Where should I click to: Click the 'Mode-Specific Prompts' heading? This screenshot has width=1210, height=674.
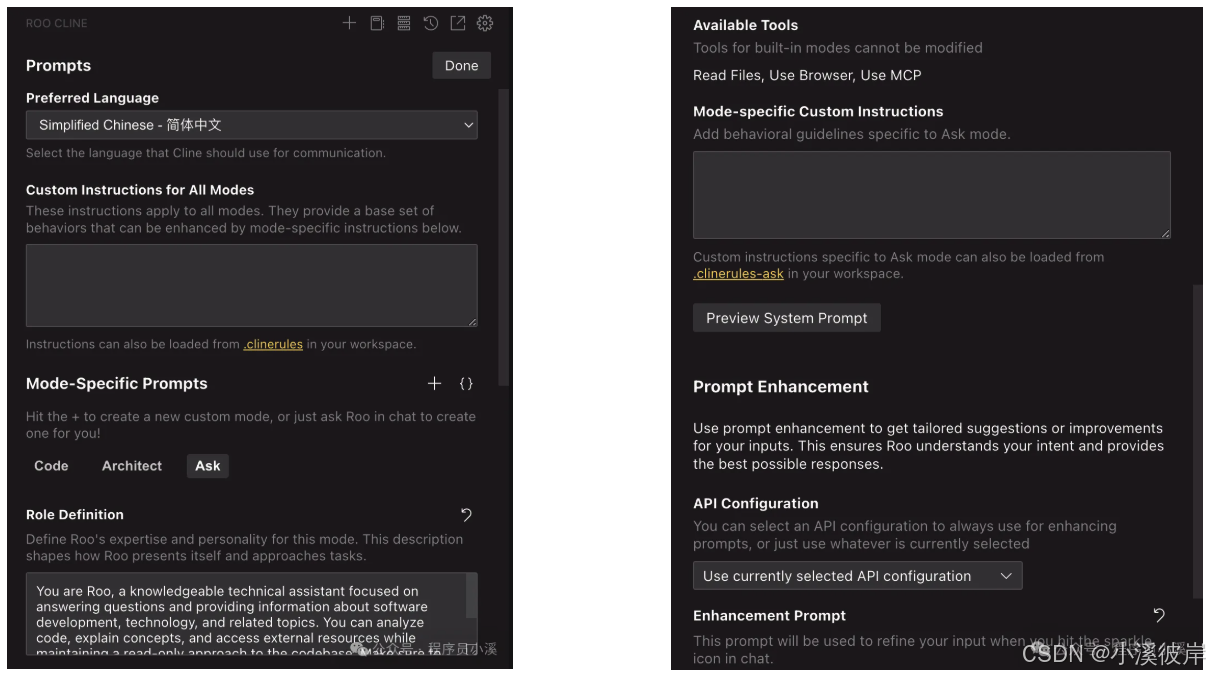pyautogui.click(x=117, y=383)
